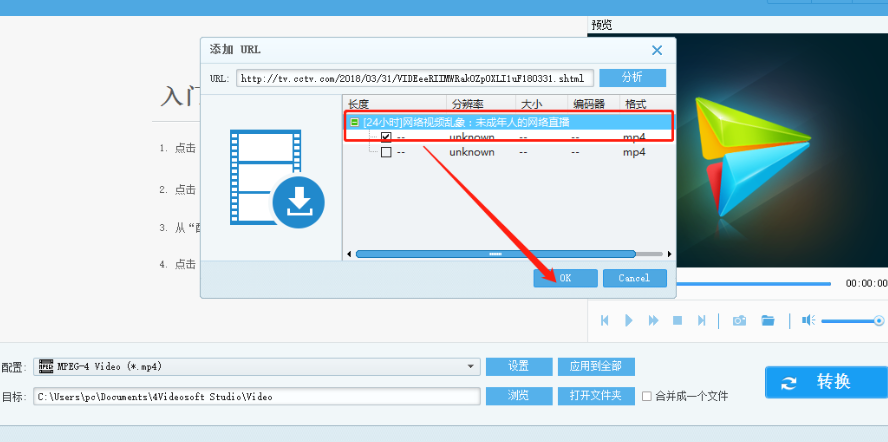Viewport: 888px width, 442px height.
Task: Click the 应用到全部 button
Action: 596,367
